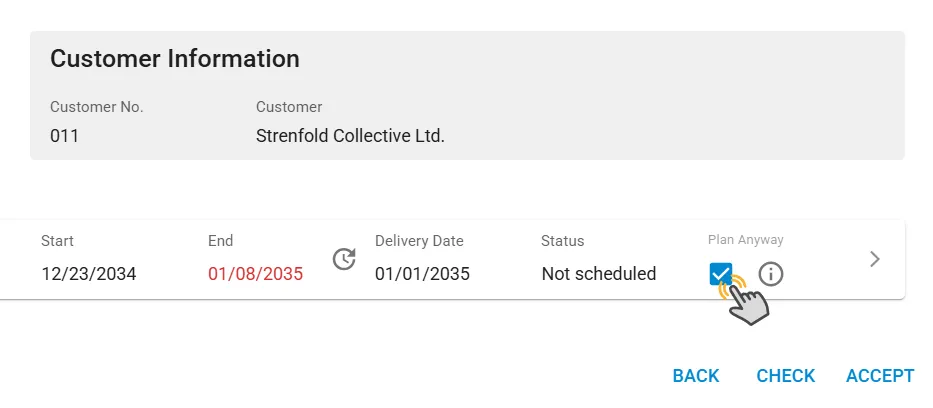
Task: Select the start date 12/23/2034
Action: point(89,274)
